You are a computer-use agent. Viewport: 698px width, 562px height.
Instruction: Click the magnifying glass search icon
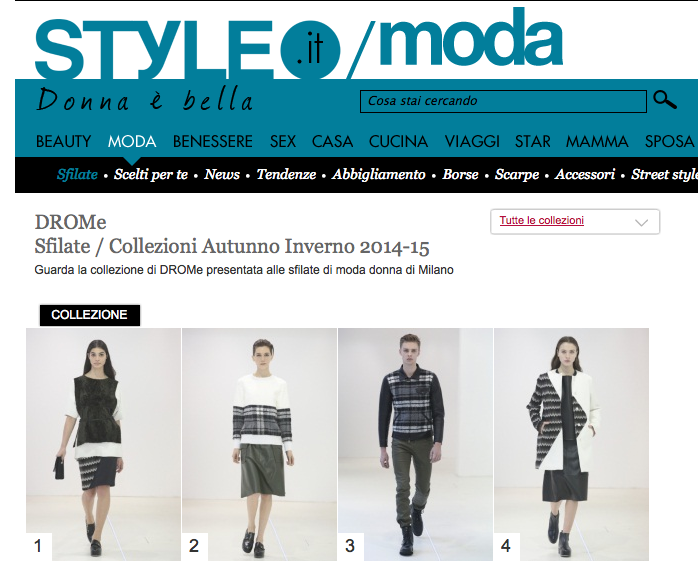[x=665, y=100]
